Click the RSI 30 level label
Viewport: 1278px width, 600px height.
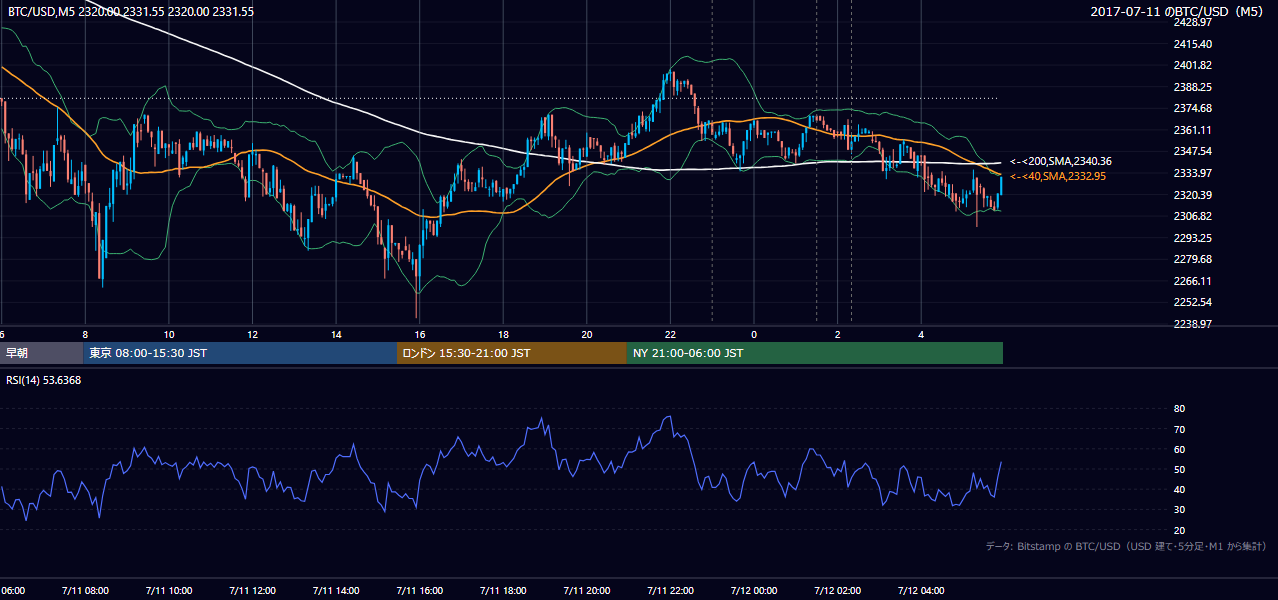point(1180,510)
